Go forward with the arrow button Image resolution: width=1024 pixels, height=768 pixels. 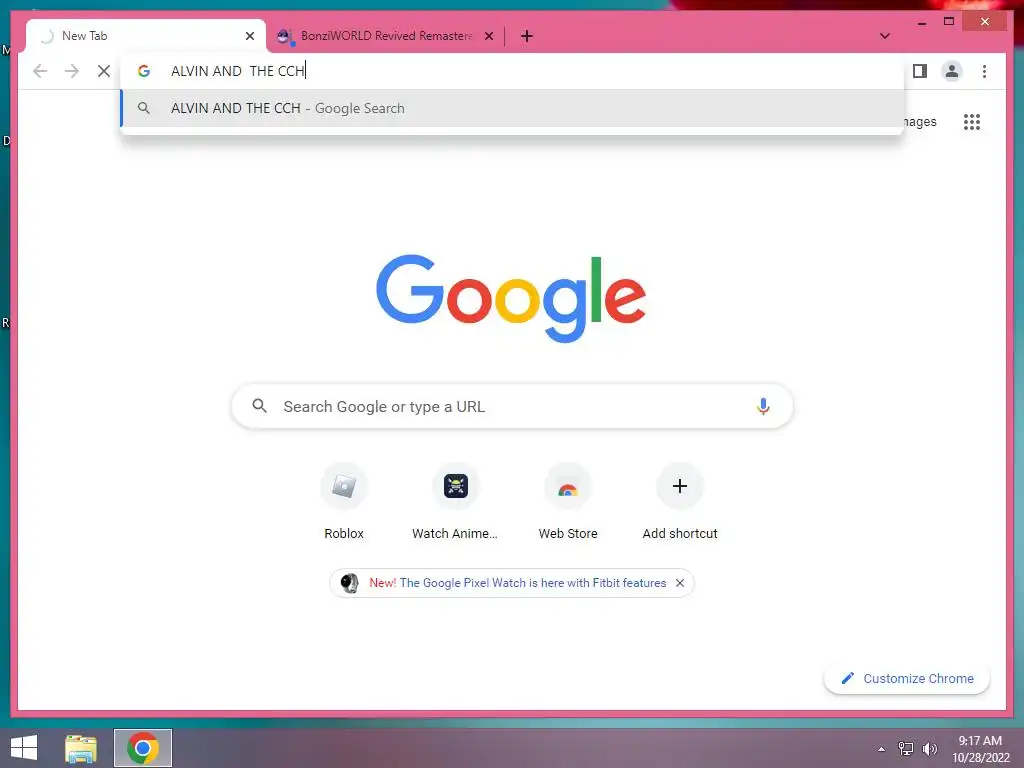click(x=72, y=71)
